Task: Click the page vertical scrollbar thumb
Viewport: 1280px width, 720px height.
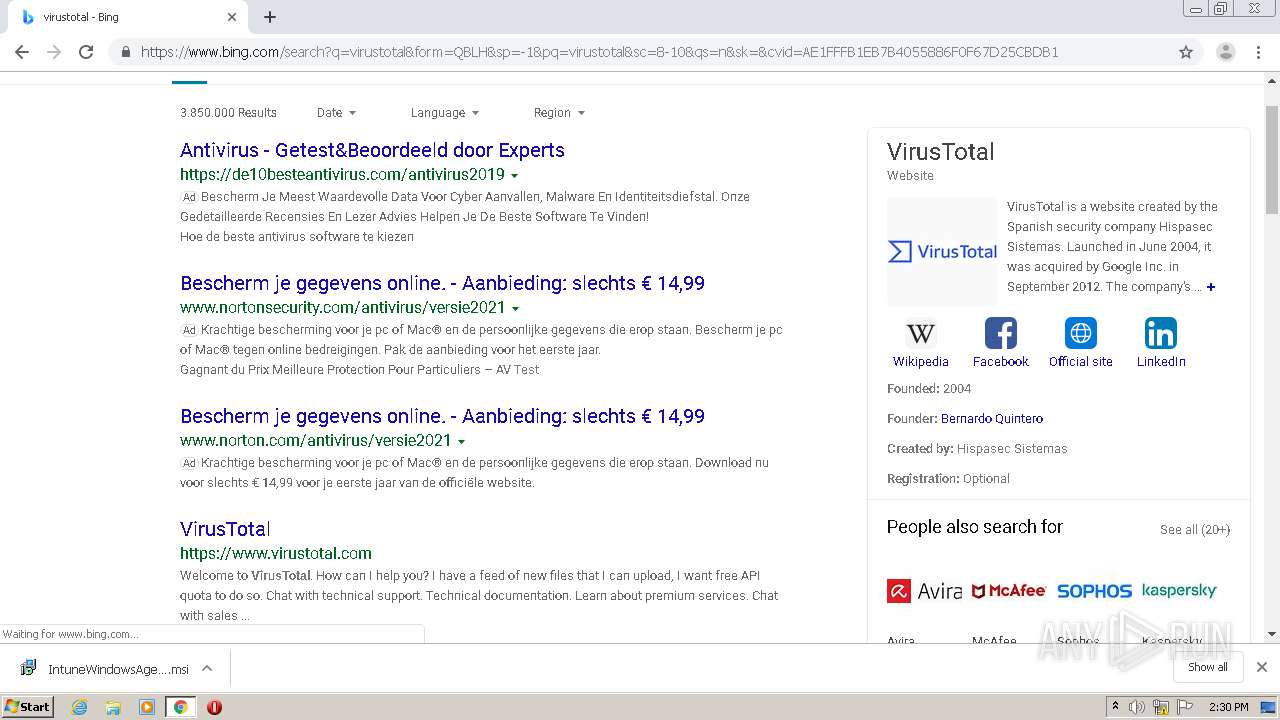Action: point(1272,158)
